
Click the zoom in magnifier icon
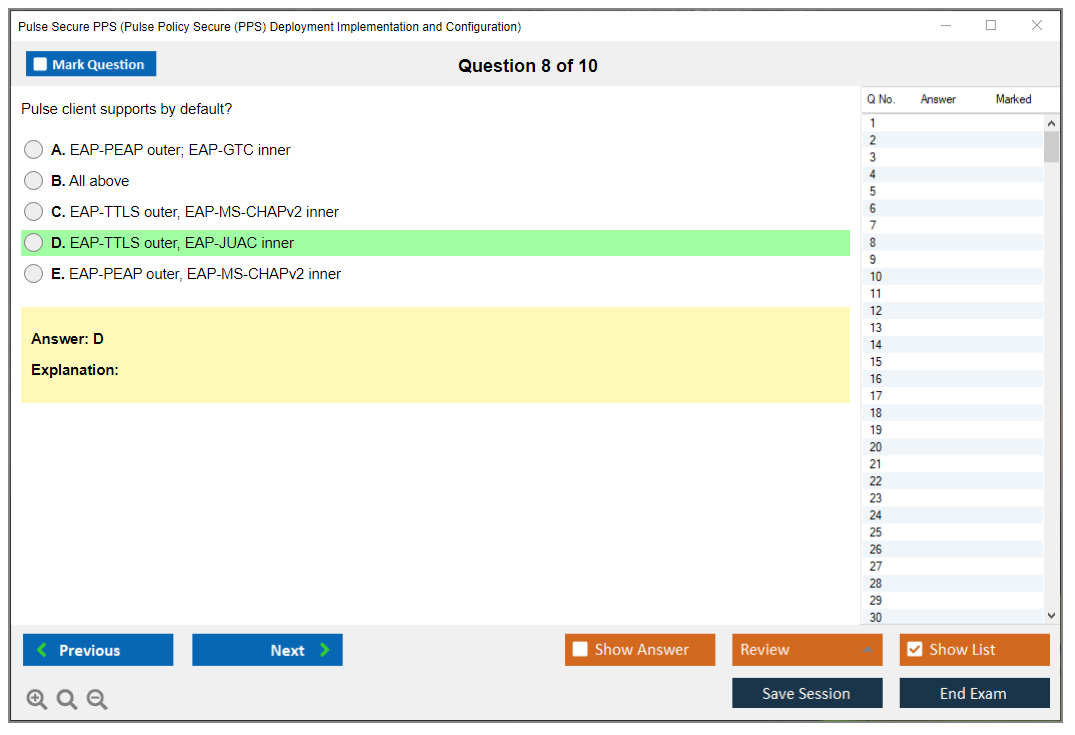[x=37, y=700]
